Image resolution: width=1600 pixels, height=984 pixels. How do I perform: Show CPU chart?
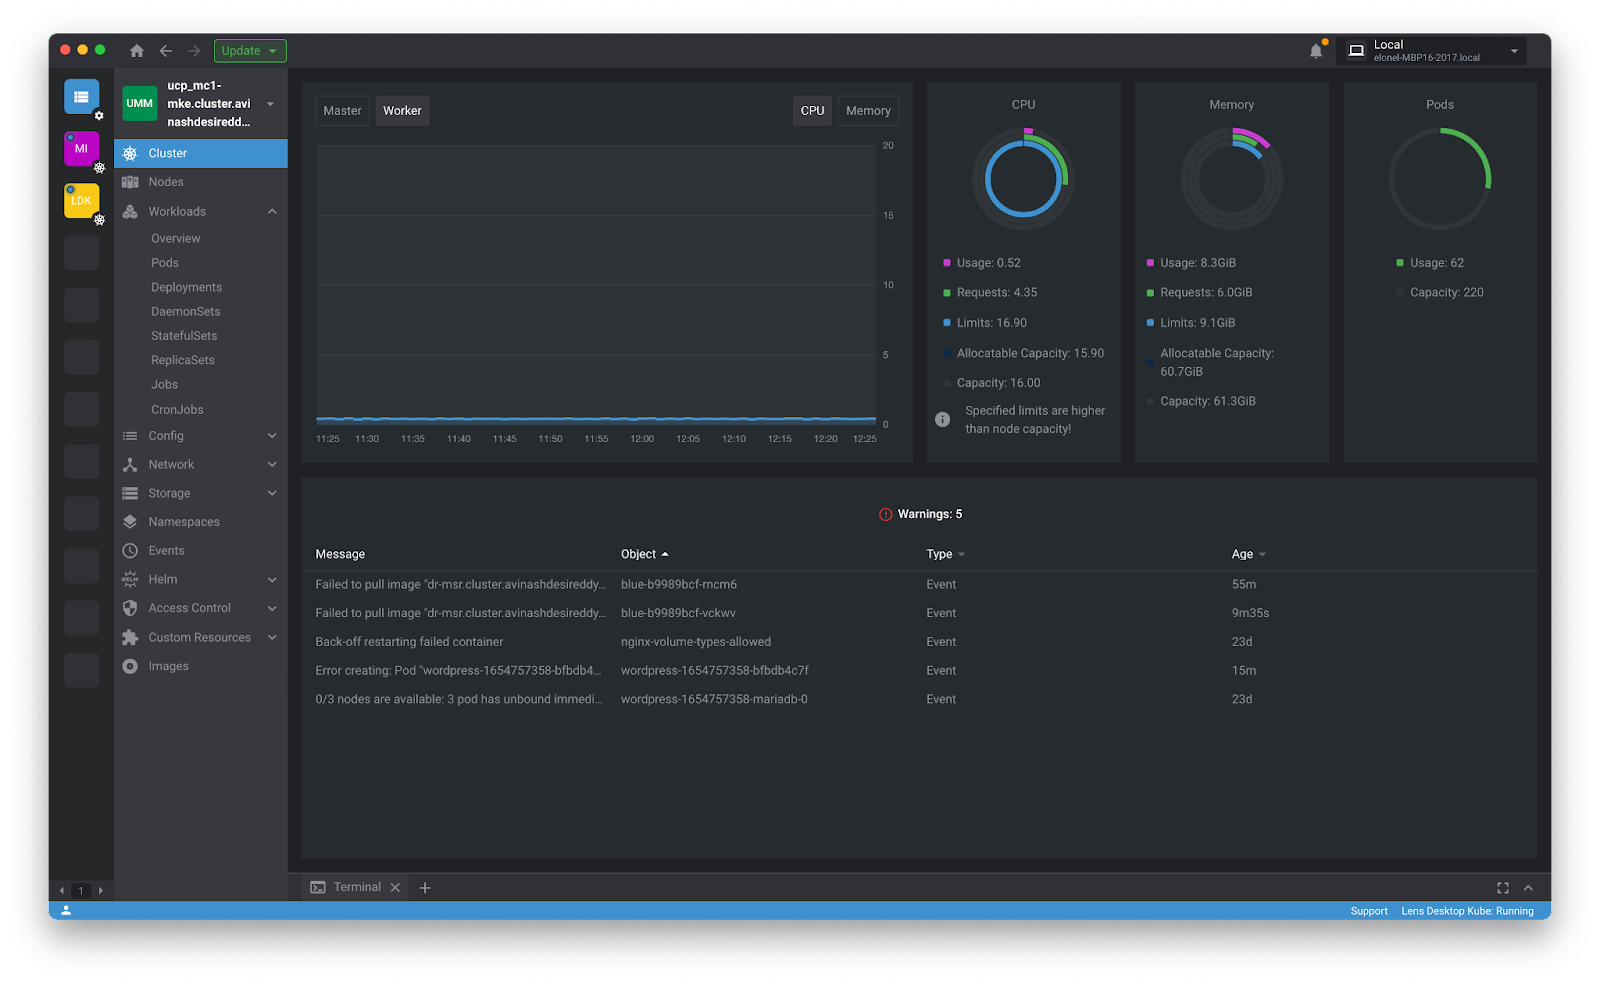(812, 111)
